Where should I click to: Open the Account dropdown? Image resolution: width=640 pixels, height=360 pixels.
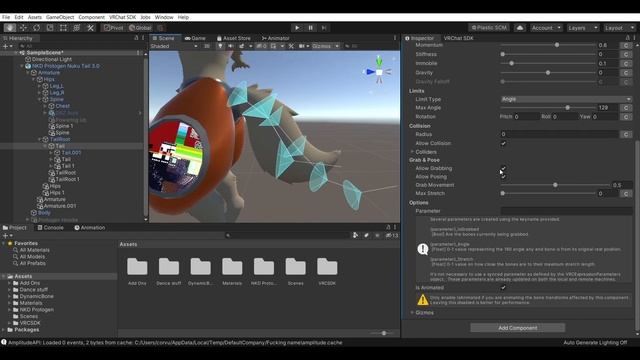[546, 28]
